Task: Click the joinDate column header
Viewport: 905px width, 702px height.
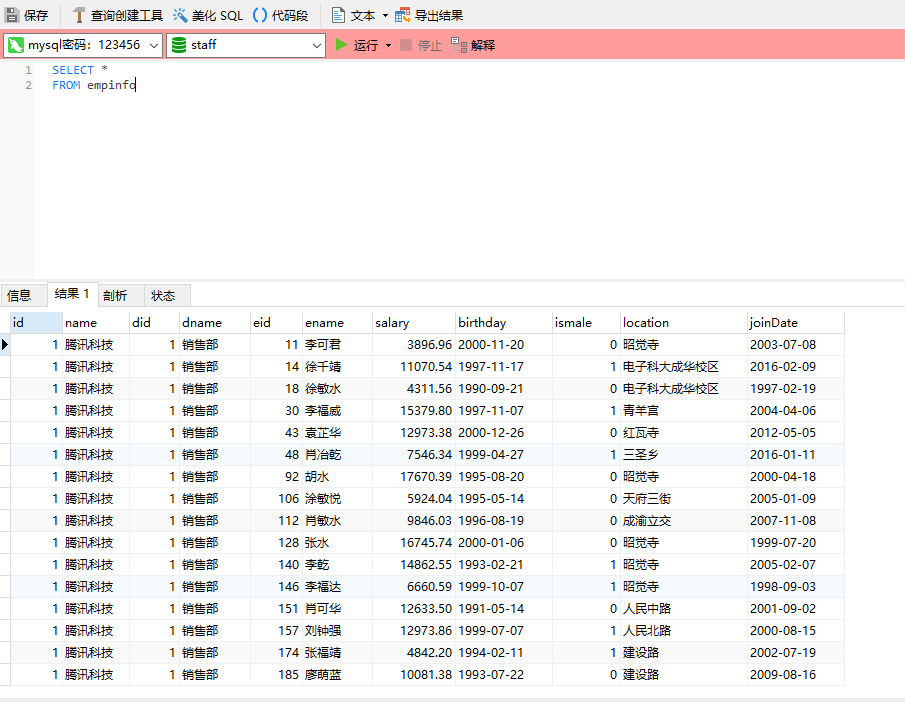Action: point(796,323)
